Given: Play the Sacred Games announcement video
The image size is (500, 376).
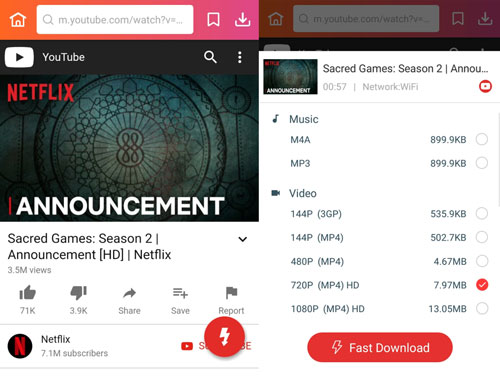Looking at the screenshot, I should coord(129,148).
